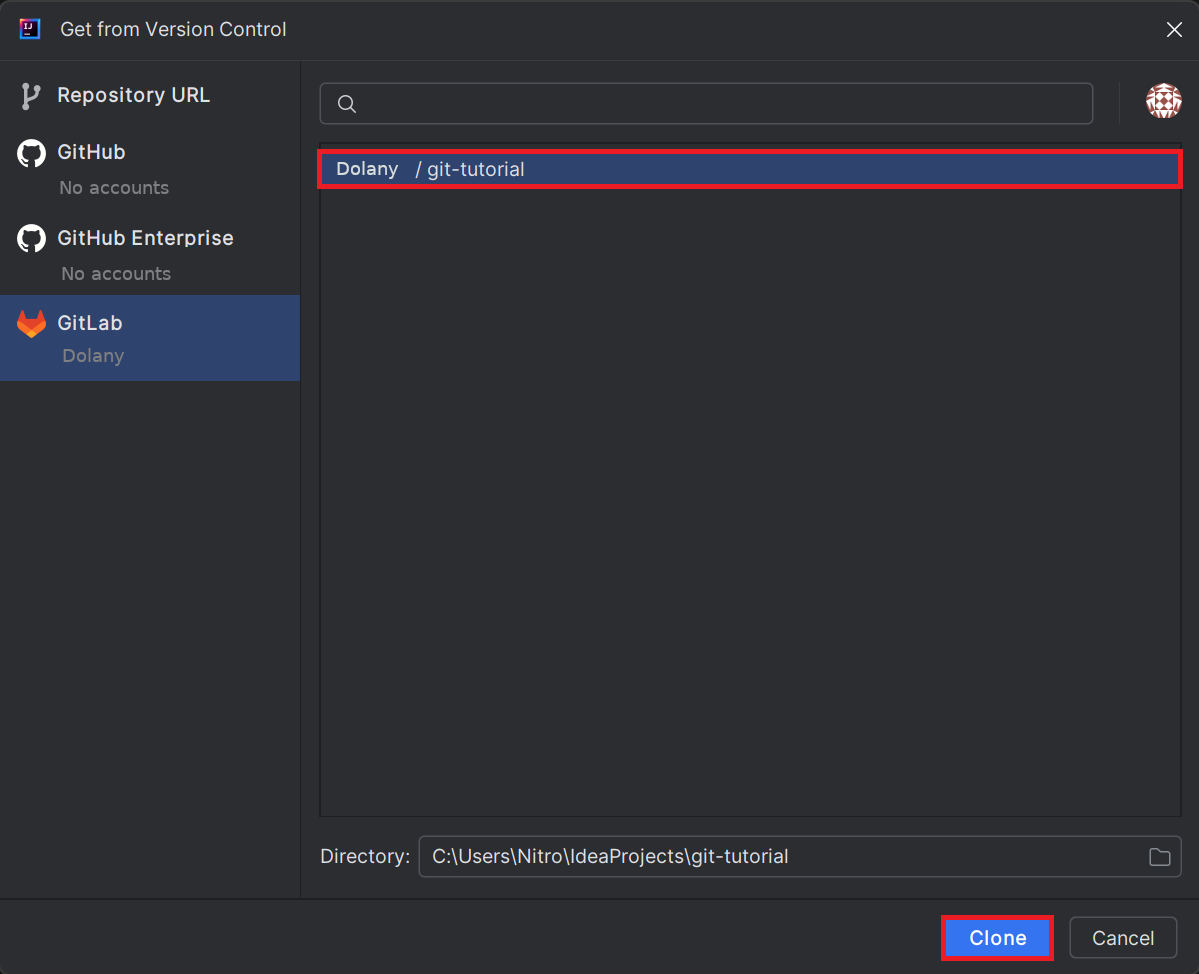Click 'No accounts' text under GitHub
The width and height of the screenshot is (1199, 974).
point(114,188)
